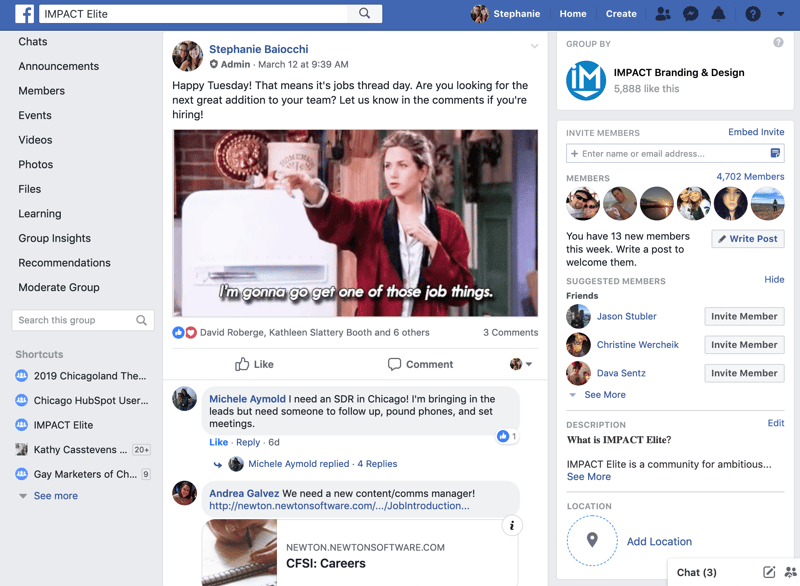Open IMPACT Elite shortcut
The height and width of the screenshot is (586, 800).
[55, 425]
